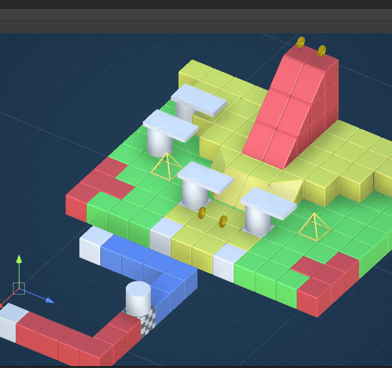Select the checkered finish tile

[148, 321]
